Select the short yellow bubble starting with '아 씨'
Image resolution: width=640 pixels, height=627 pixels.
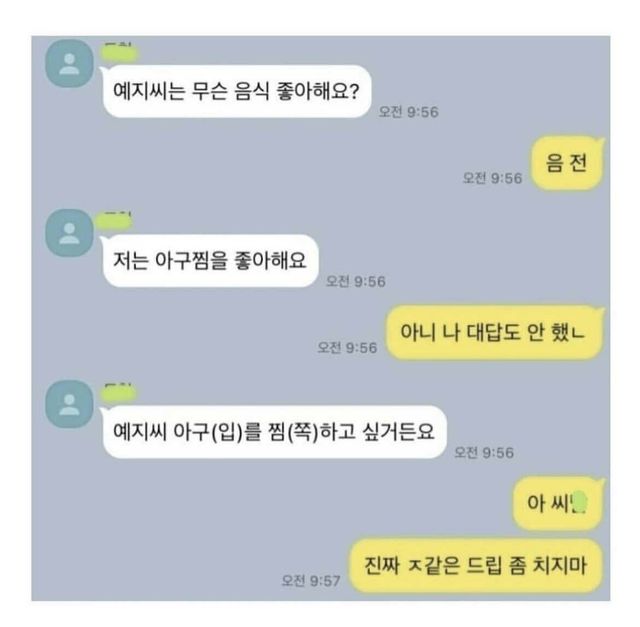[x=558, y=503]
